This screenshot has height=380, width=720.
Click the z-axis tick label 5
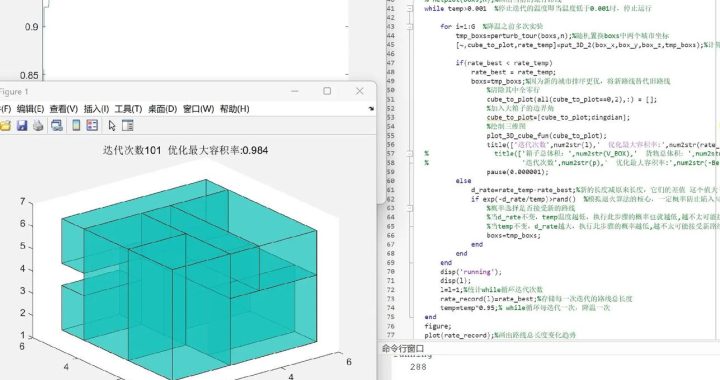point(22,246)
